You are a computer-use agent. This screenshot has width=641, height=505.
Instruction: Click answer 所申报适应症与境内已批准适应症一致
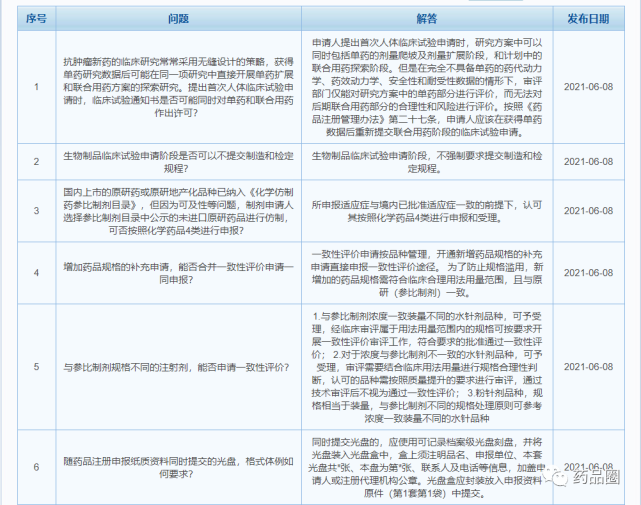tap(427, 211)
